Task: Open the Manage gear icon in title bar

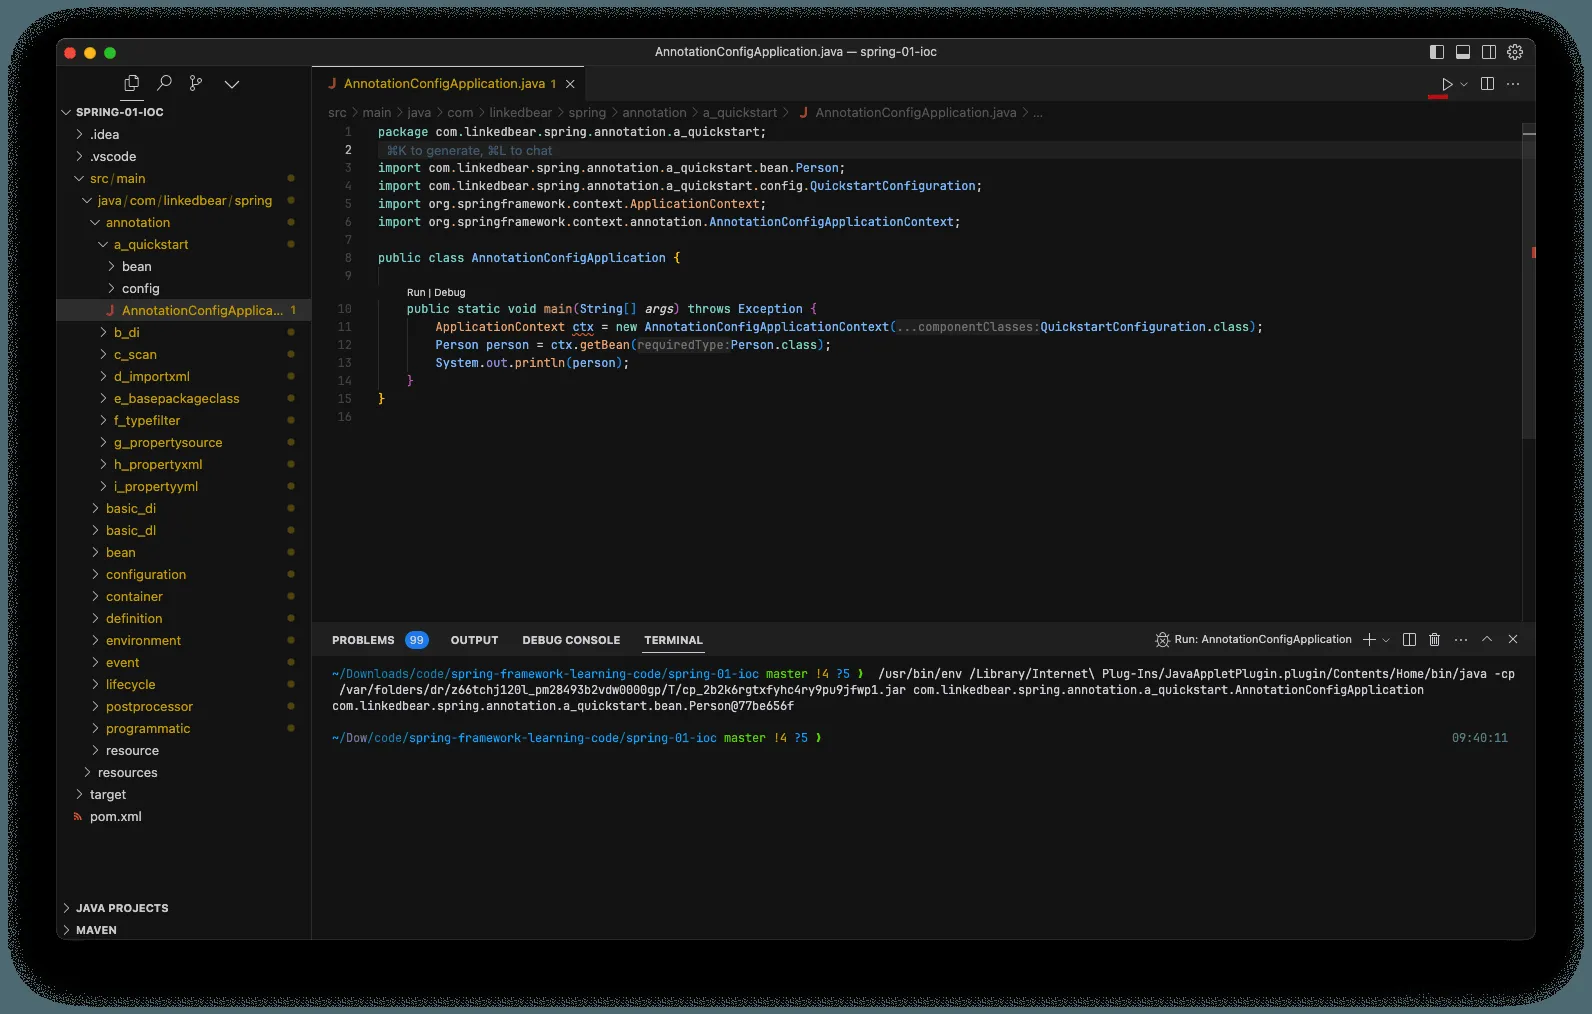Action: click(x=1515, y=52)
